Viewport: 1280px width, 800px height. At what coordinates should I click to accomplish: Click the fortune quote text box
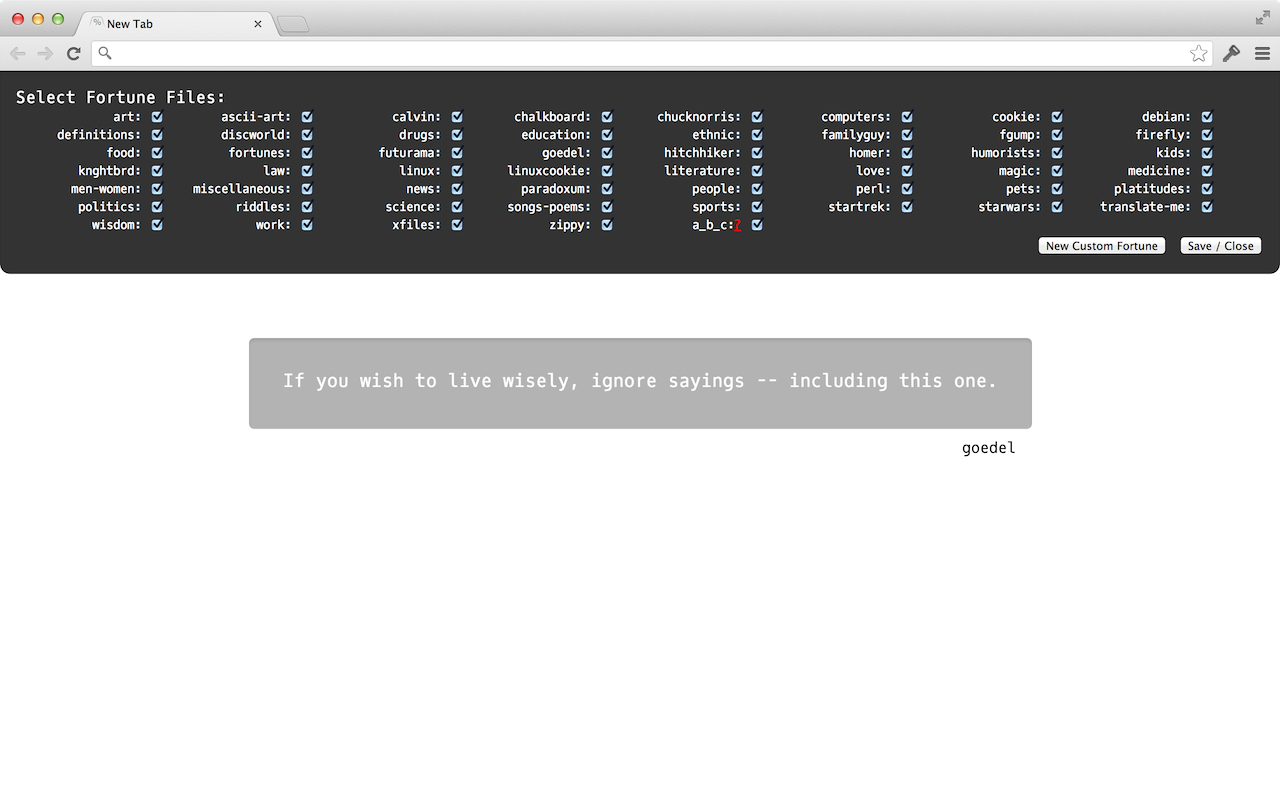[640, 383]
